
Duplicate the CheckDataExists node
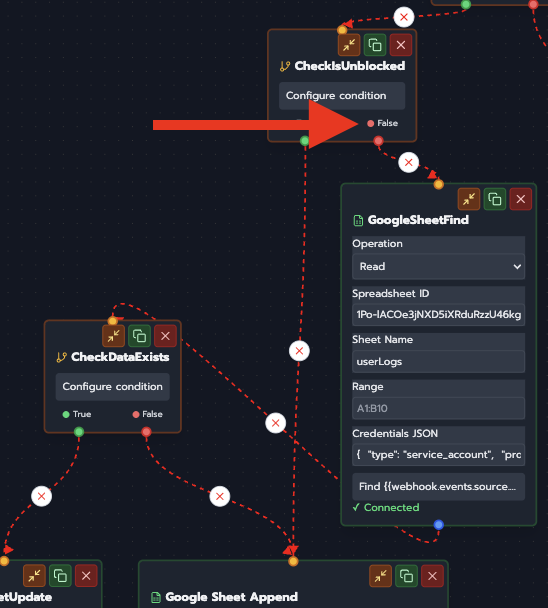pos(139,336)
